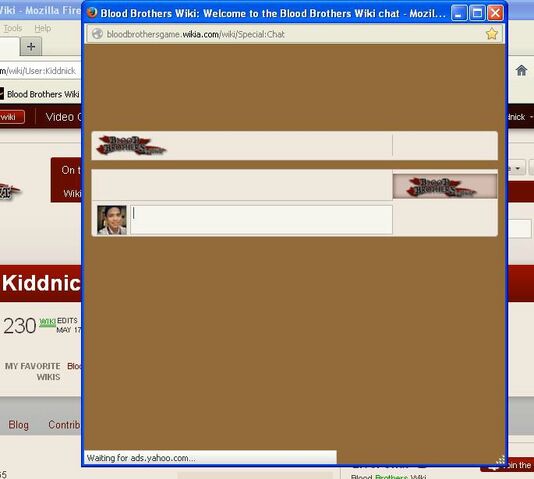
Task: Click the Kiddnick username heading
Action: (41, 283)
